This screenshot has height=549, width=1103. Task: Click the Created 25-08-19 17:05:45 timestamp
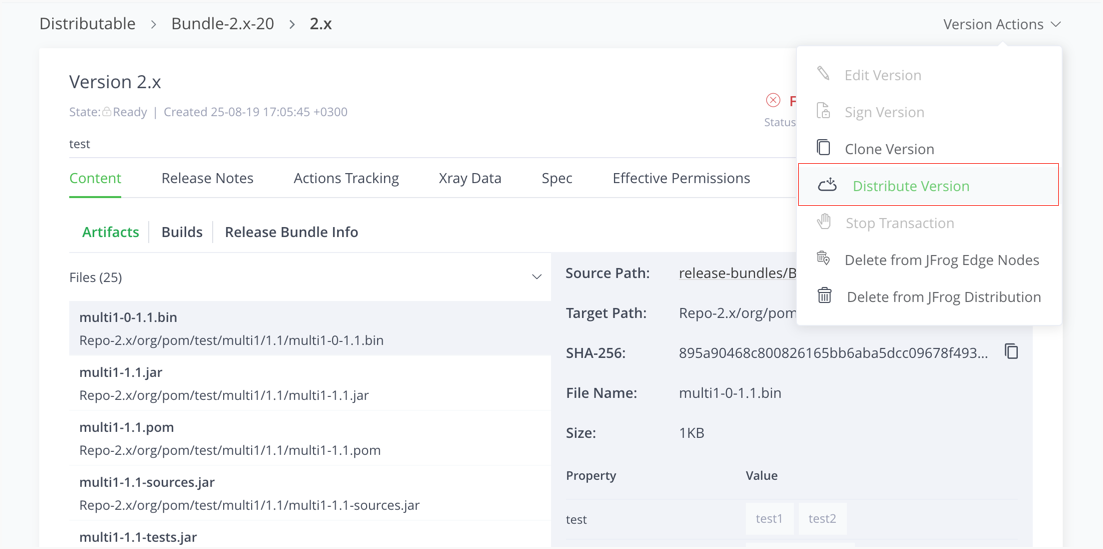pyautogui.click(x=255, y=112)
